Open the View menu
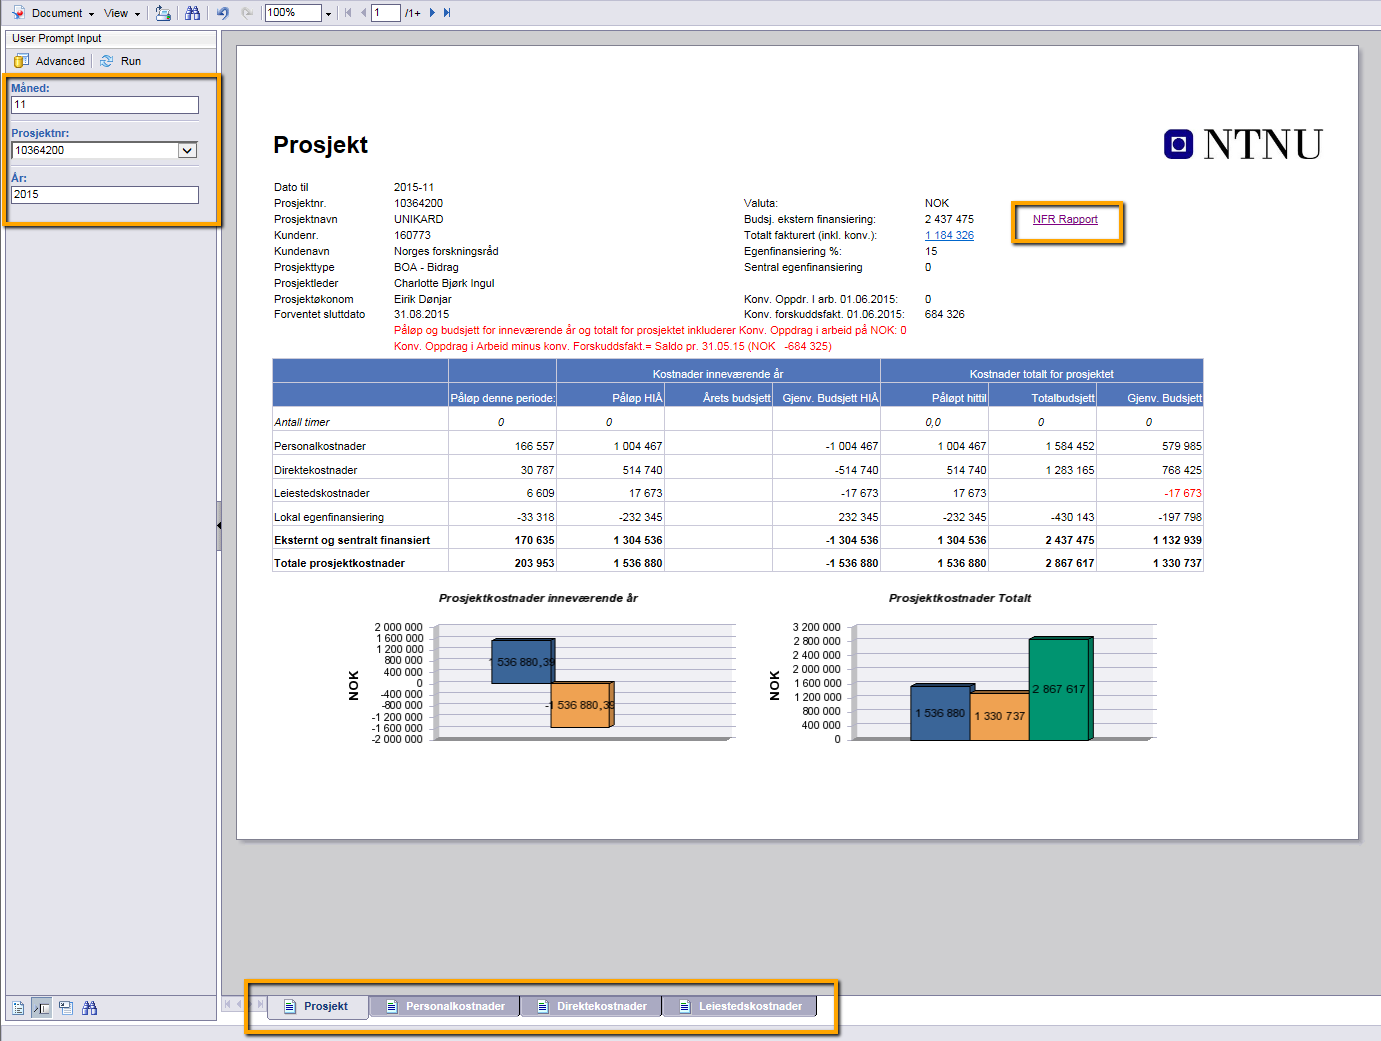Viewport: 1381px width, 1041px height. click(121, 13)
